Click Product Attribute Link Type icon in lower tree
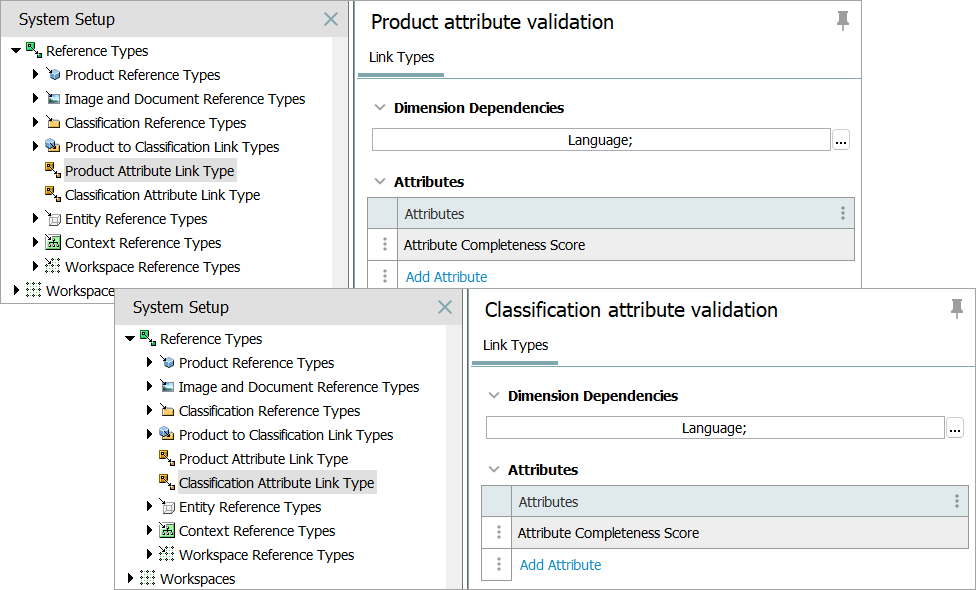Image resolution: width=976 pixels, height=590 pixels. click(167, 459)
